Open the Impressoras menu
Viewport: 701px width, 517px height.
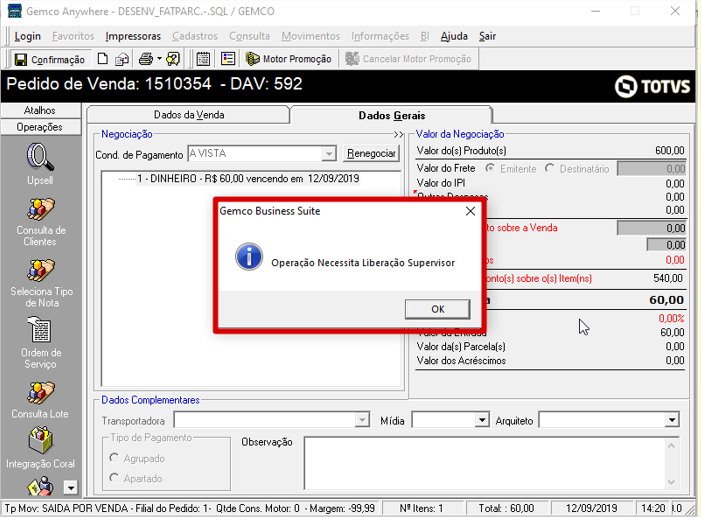(133, 36)
